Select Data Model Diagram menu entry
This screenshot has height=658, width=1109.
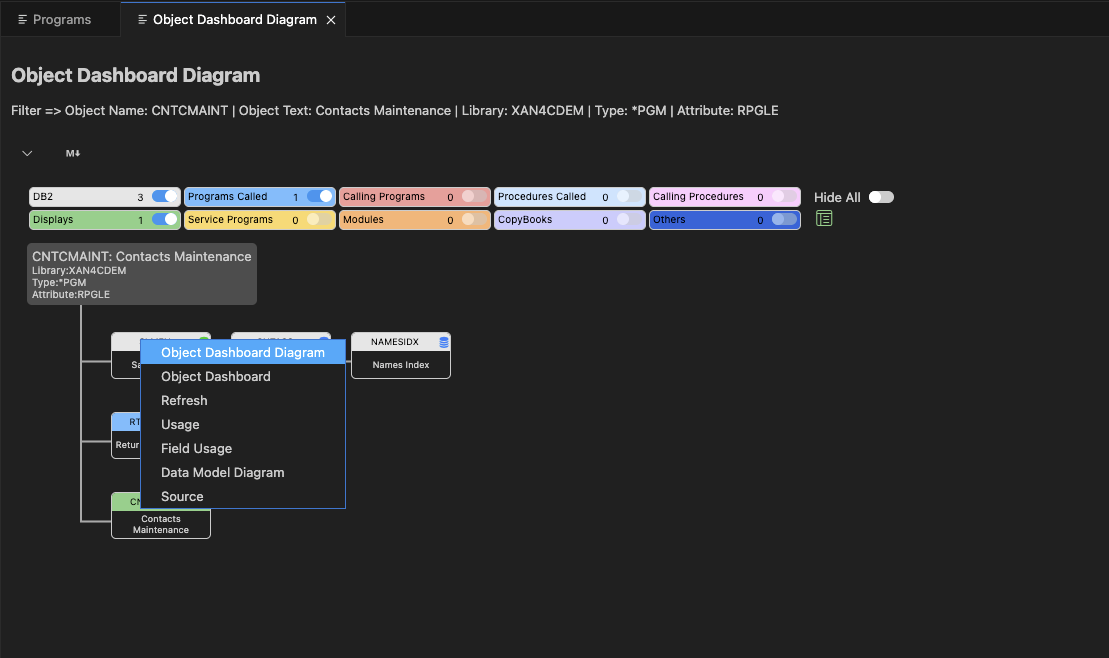[222, 472]
